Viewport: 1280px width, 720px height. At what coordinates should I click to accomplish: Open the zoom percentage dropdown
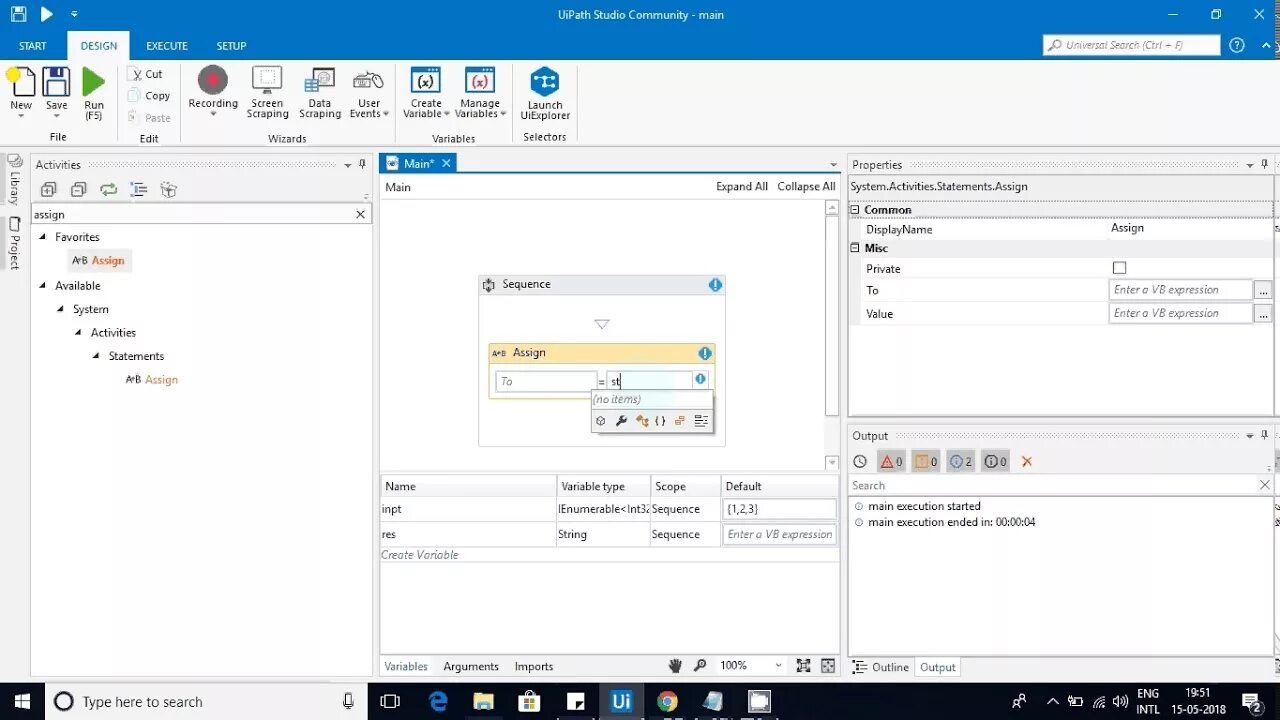point(778,666)
